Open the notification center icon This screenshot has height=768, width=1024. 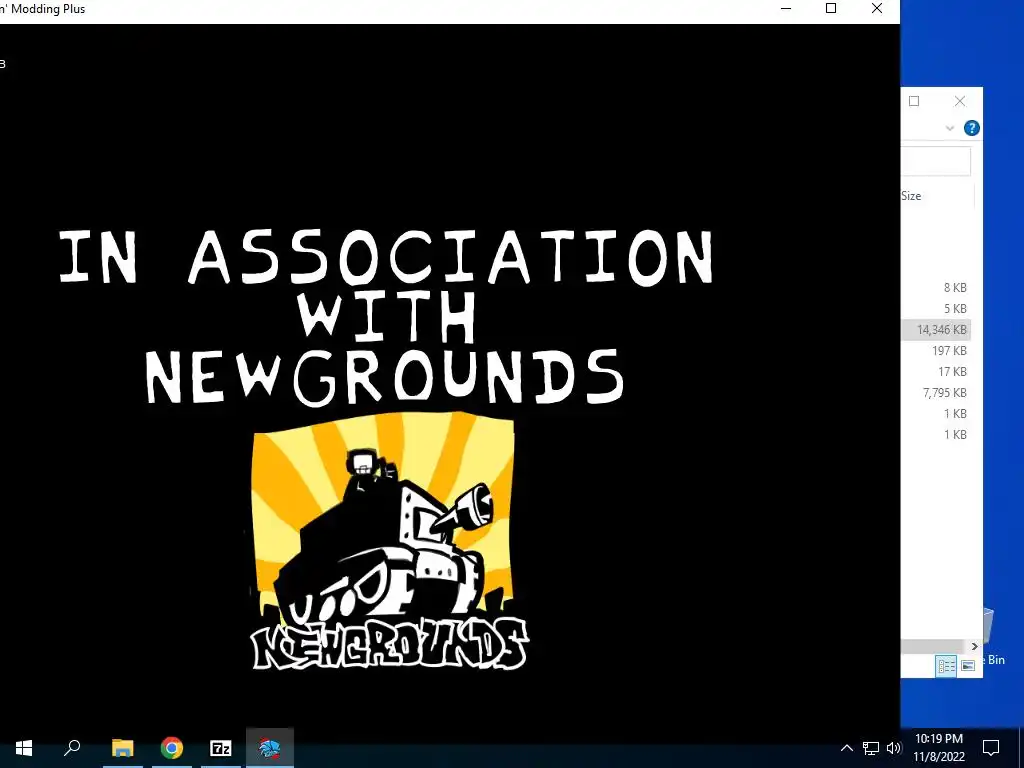pyautogui.click(x=991, y=748)
